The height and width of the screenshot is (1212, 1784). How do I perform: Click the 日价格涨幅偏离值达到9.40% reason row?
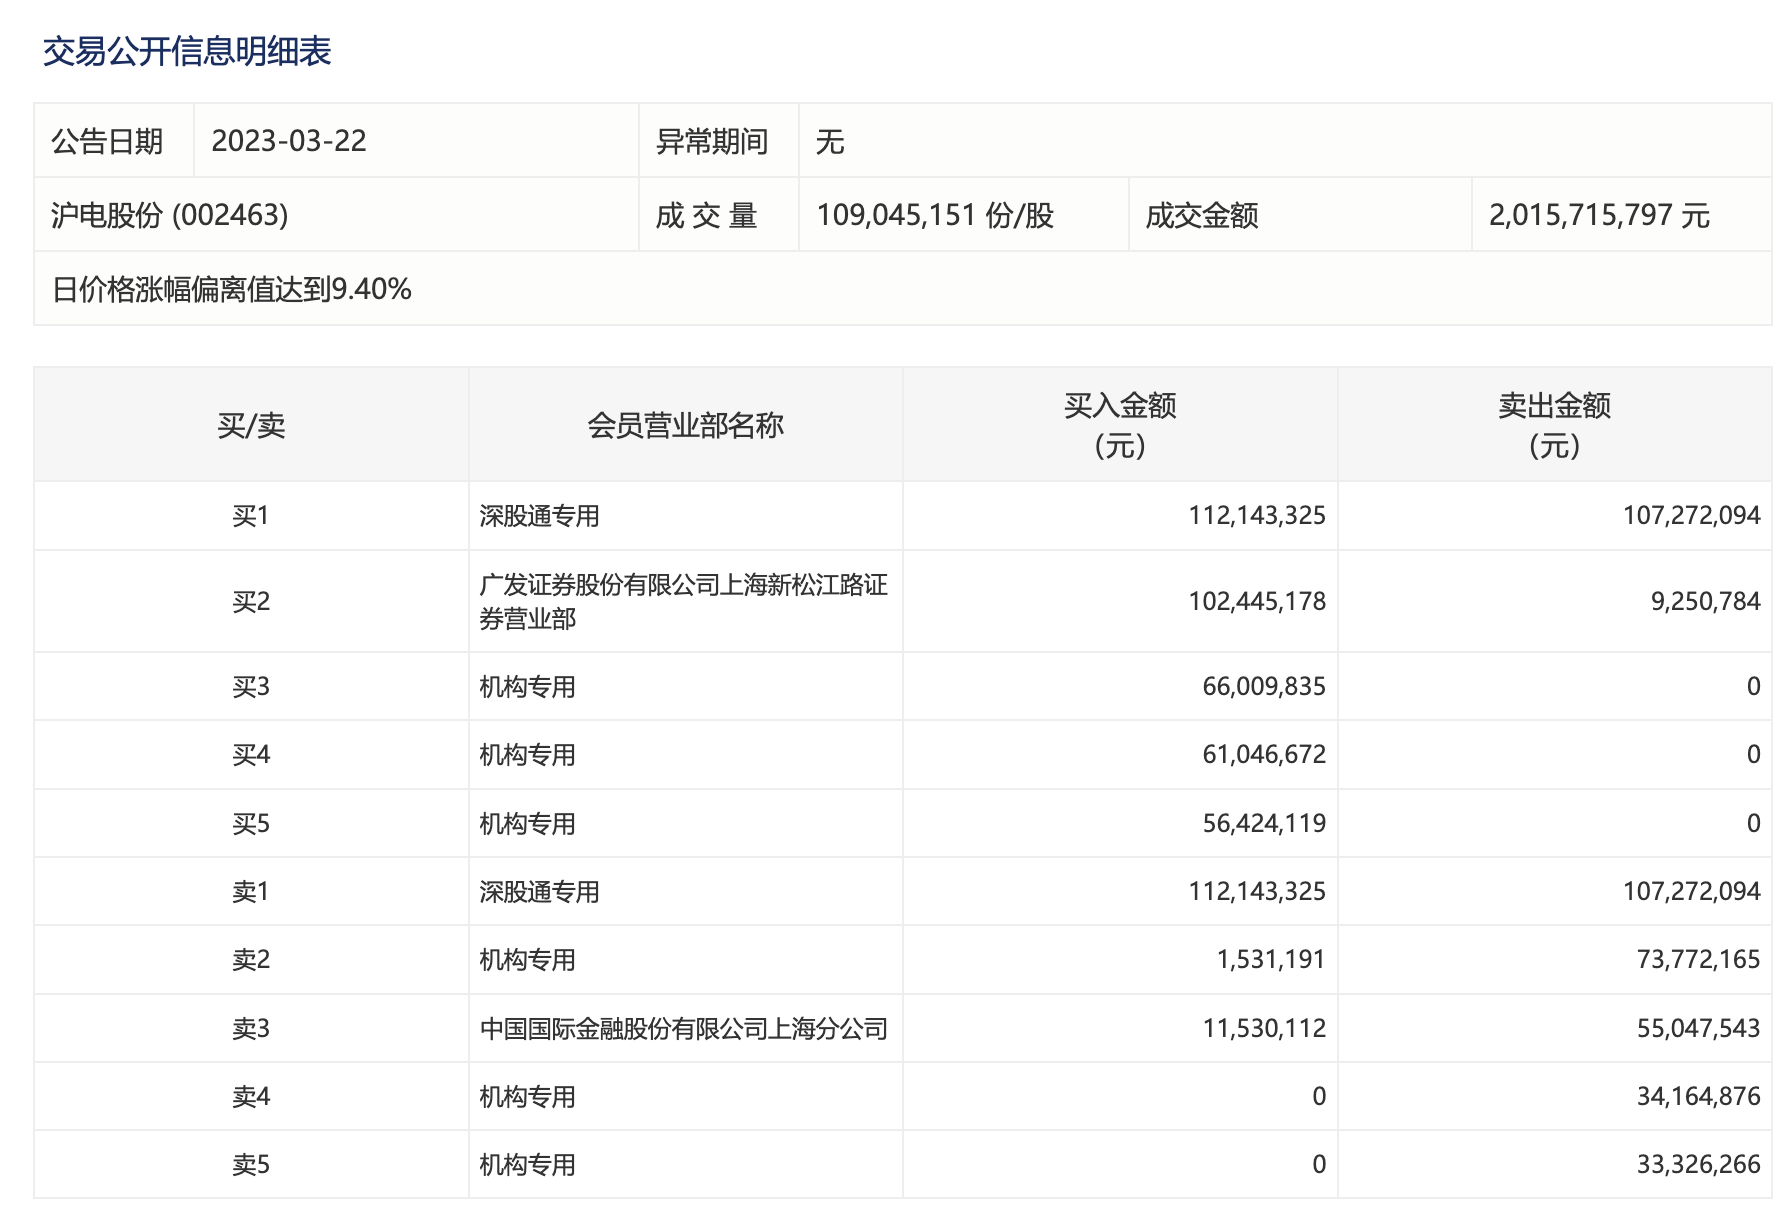coord(232,289)
